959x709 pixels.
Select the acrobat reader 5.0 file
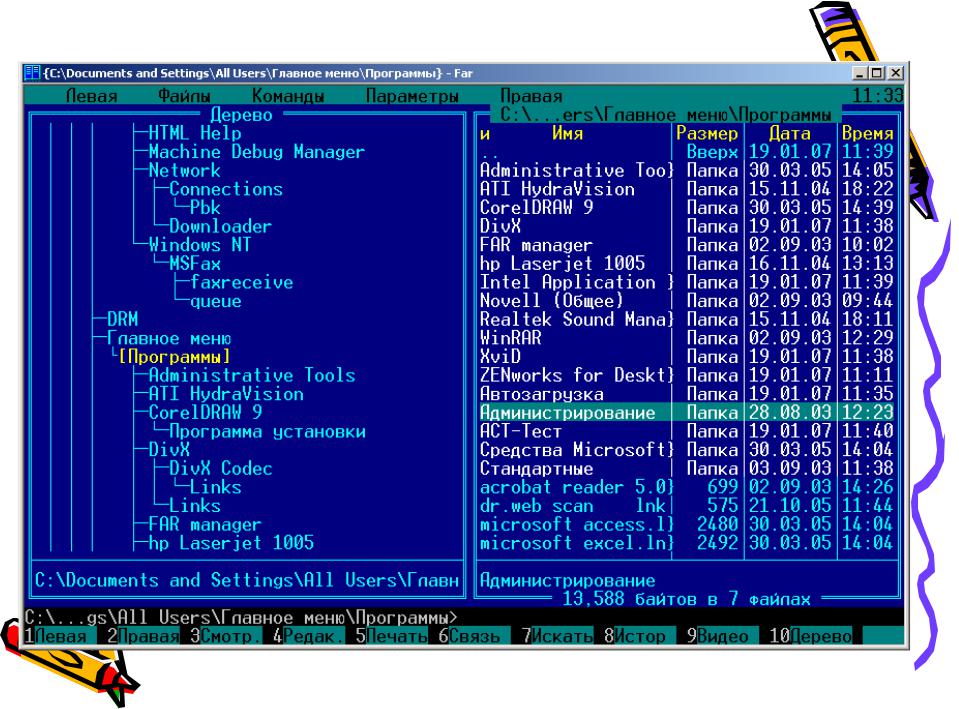pyautogui.click(x=687, y=488)
